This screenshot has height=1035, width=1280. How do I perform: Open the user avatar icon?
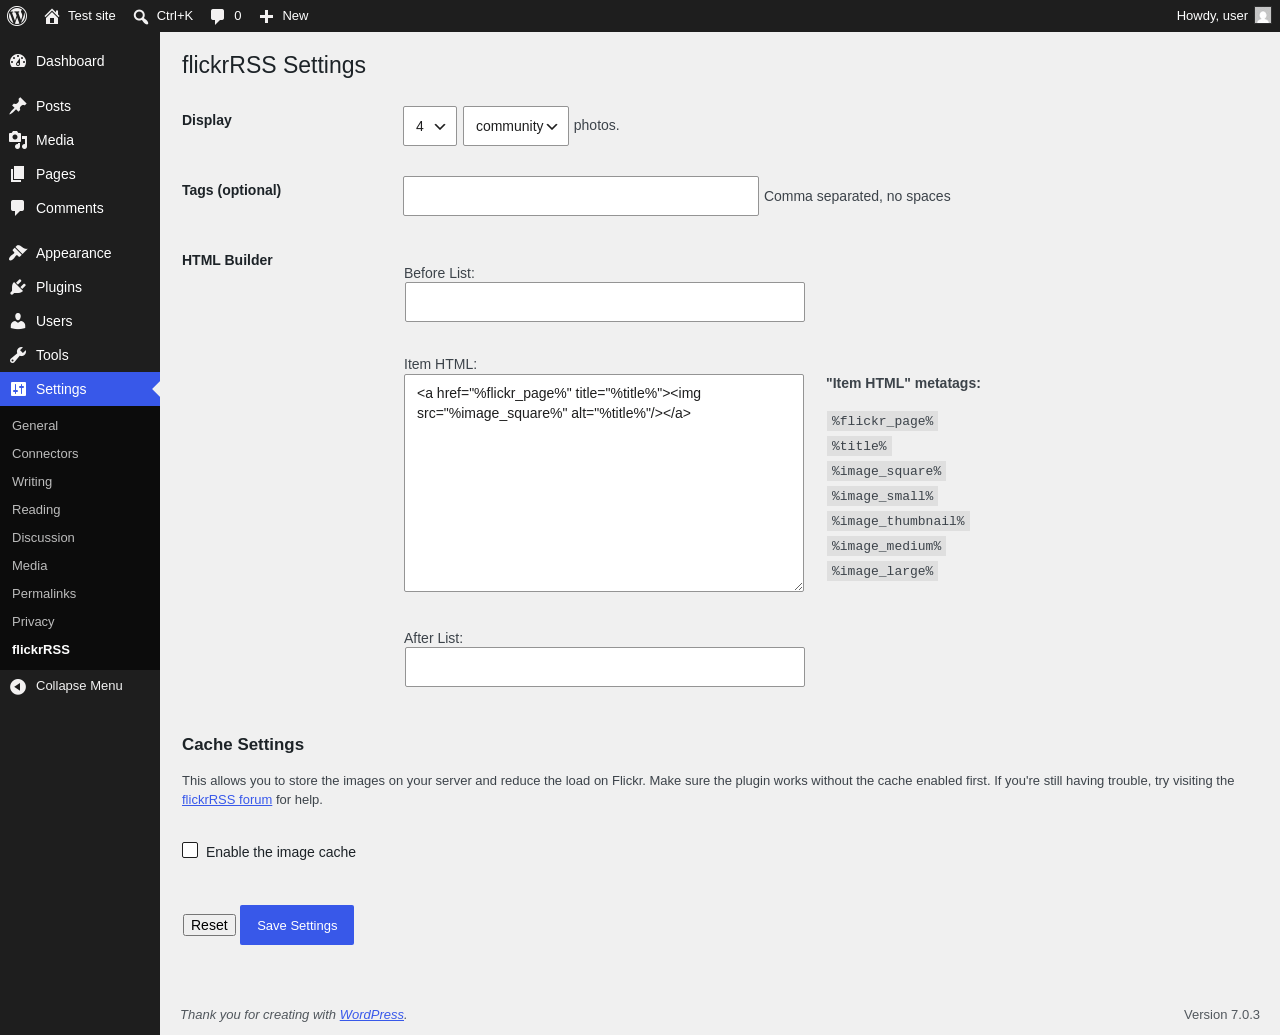(x=1263, y=16)
